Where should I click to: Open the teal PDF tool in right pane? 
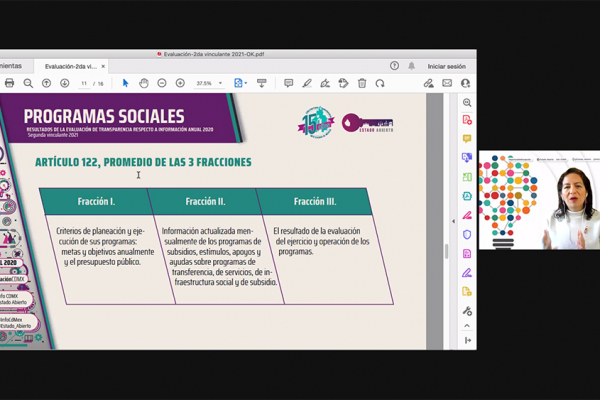tap(467, 196)
